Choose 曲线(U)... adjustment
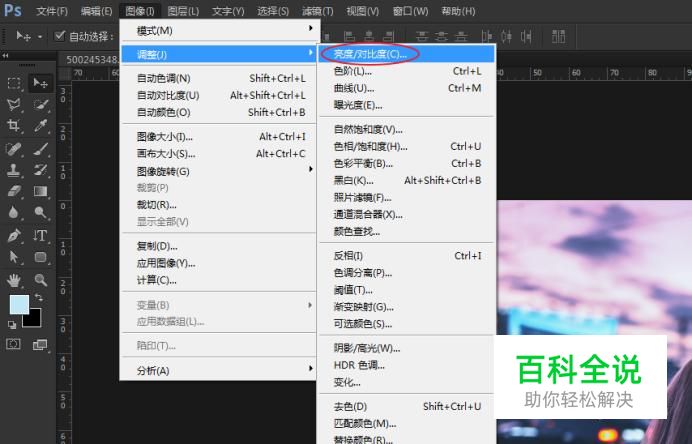The height and width of the screenshot is (444, 692). 407,88
